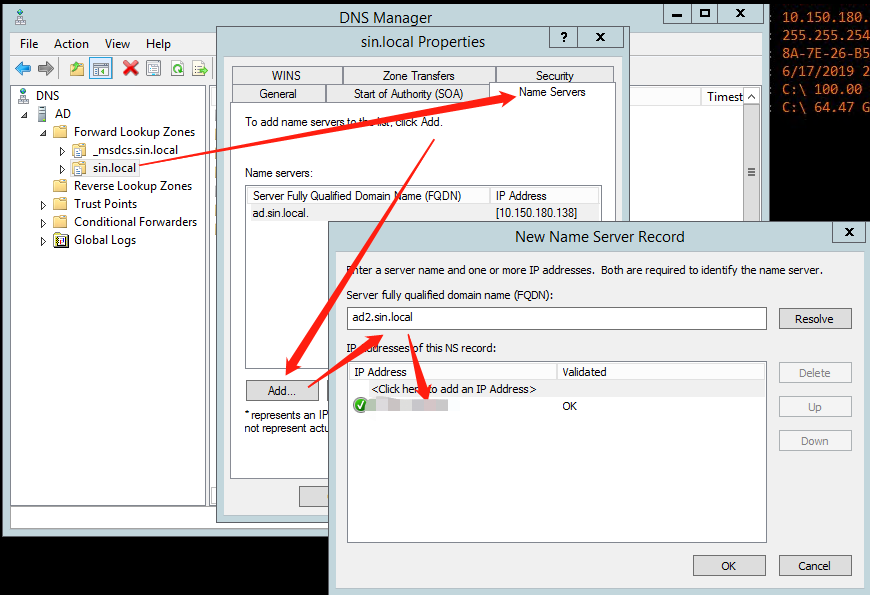Open the View menu
This screenshot has width=870, height=595.
[117, 44]
